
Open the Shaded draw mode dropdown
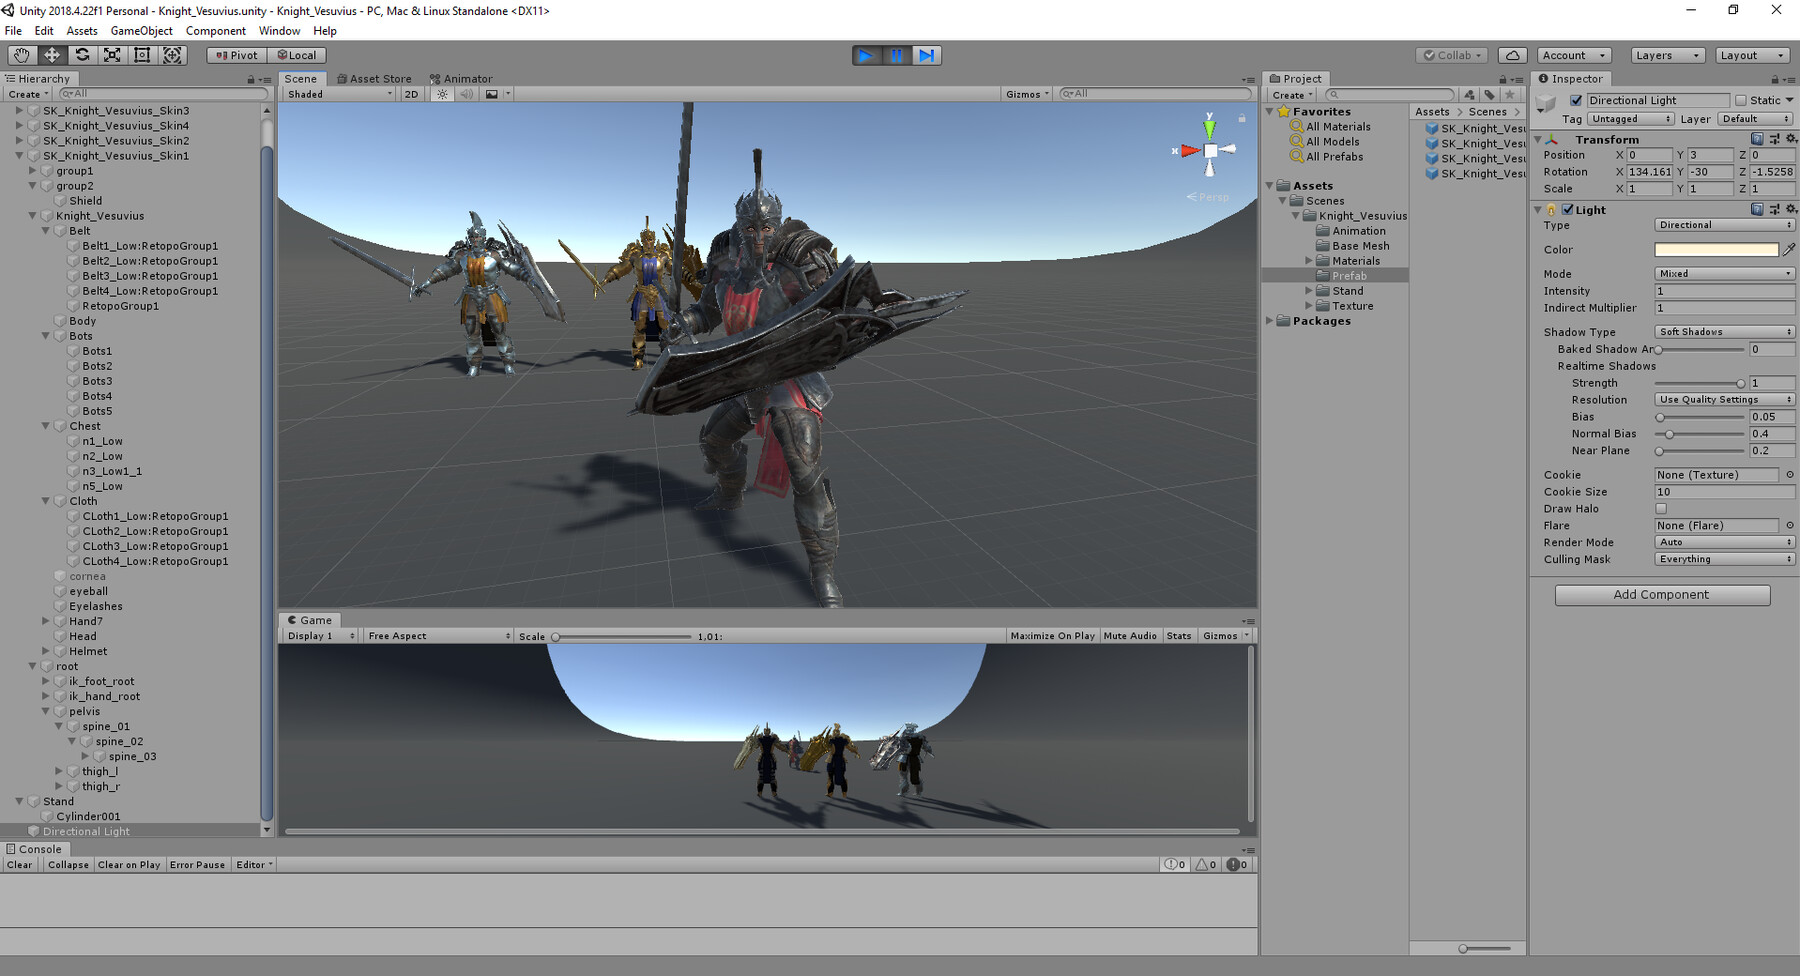point(340,94)
